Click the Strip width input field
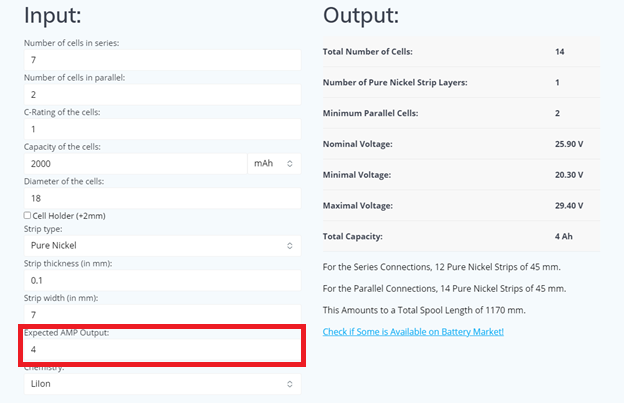 (x=161, y=315)
